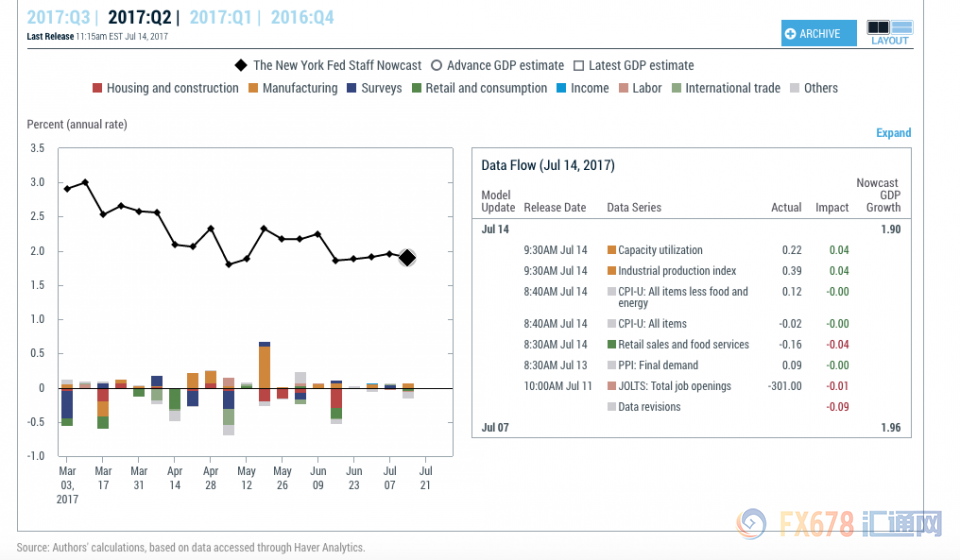This screenshot has width=960, height=560.
Task: Collapse the Jul 14 model update row
Action: (691, 229)
